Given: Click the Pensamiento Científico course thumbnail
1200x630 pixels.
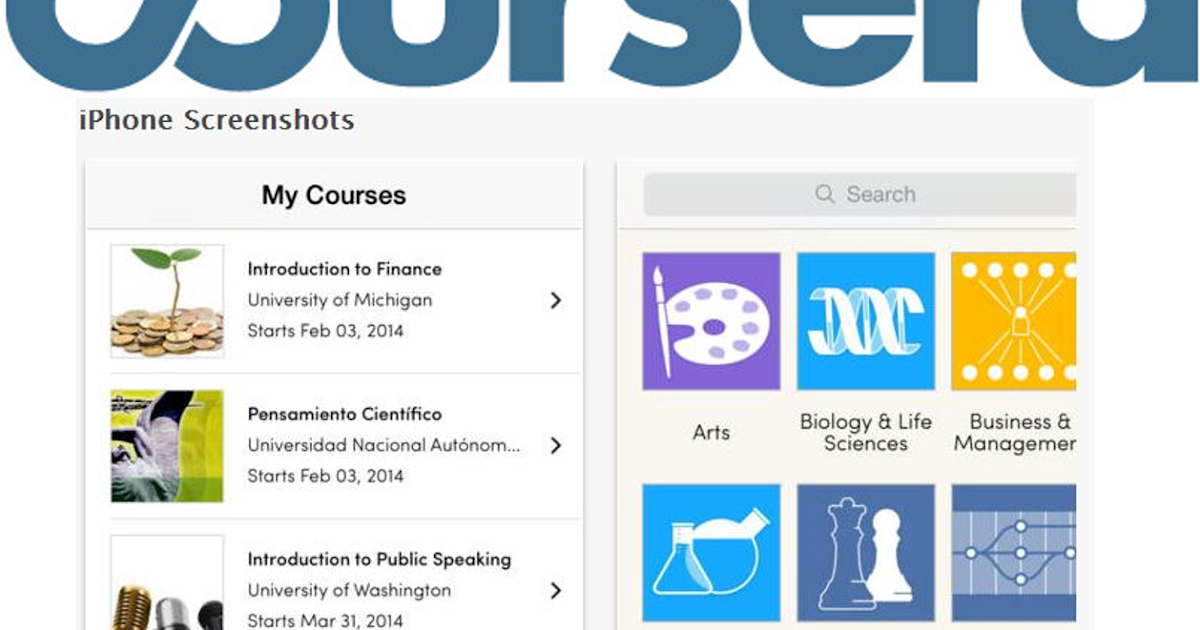Looking at the screenshot, I should (x=167, y=446).
